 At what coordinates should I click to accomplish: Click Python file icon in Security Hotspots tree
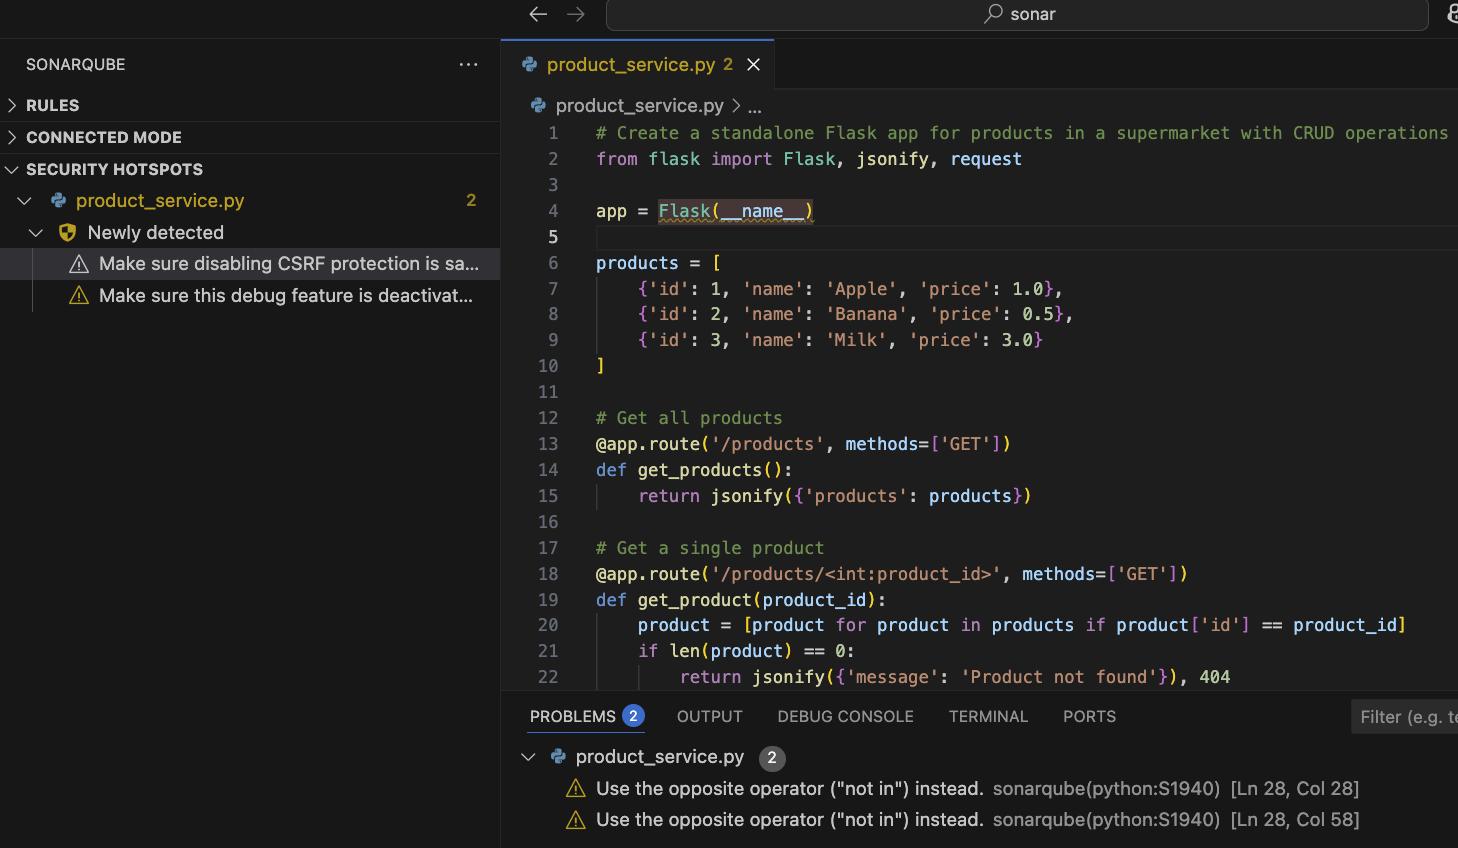pos(58,200)
